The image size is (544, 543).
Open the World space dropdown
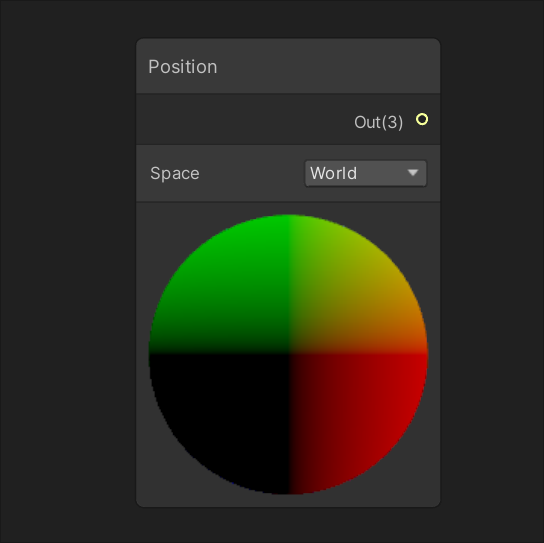pos(366,173)
